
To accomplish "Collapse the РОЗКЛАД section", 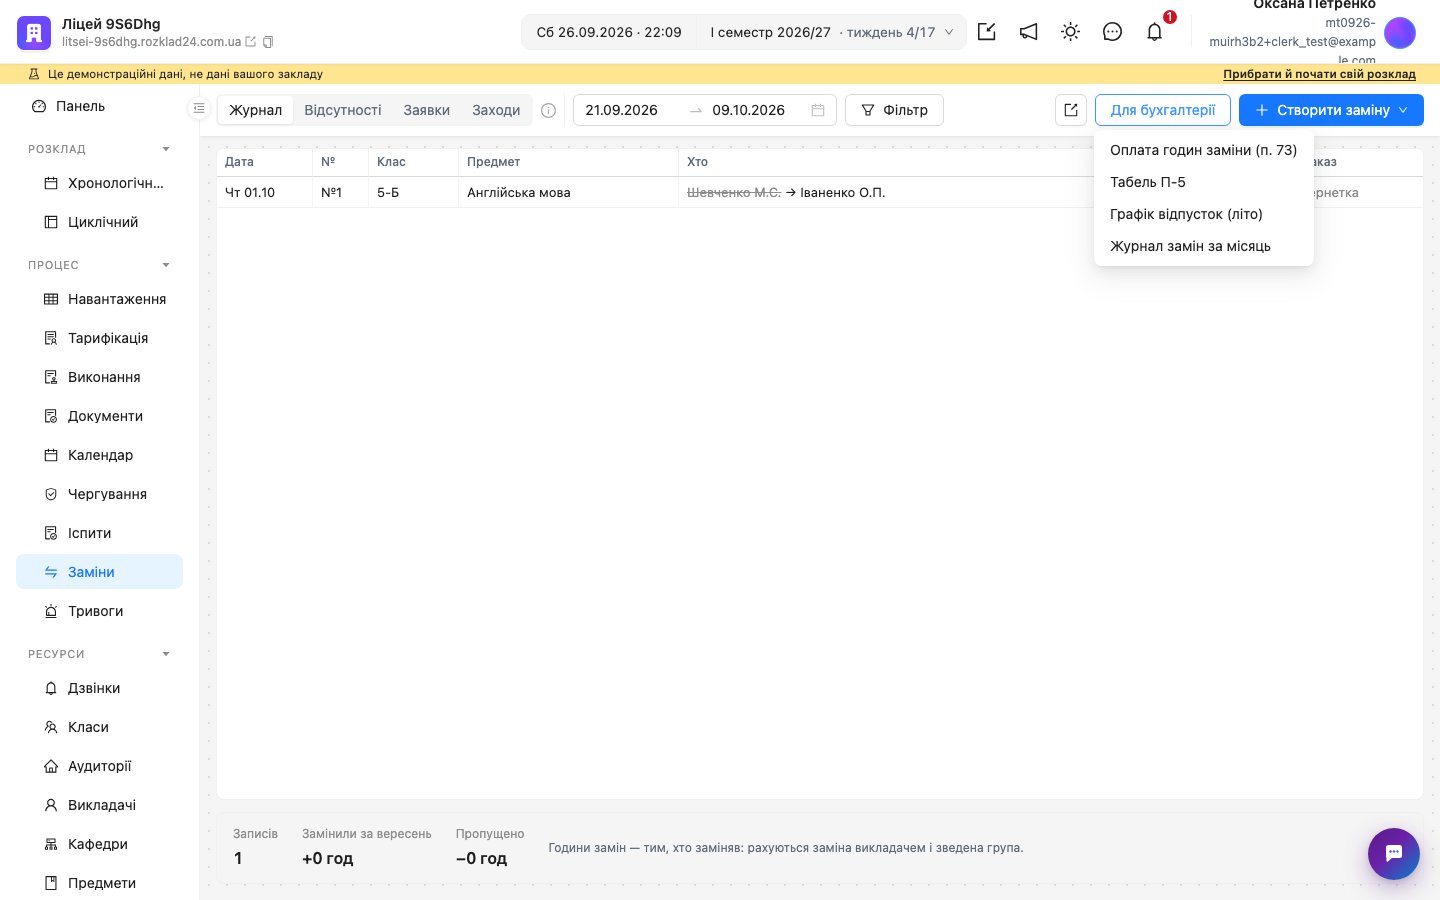I will (x=166, y=149).
